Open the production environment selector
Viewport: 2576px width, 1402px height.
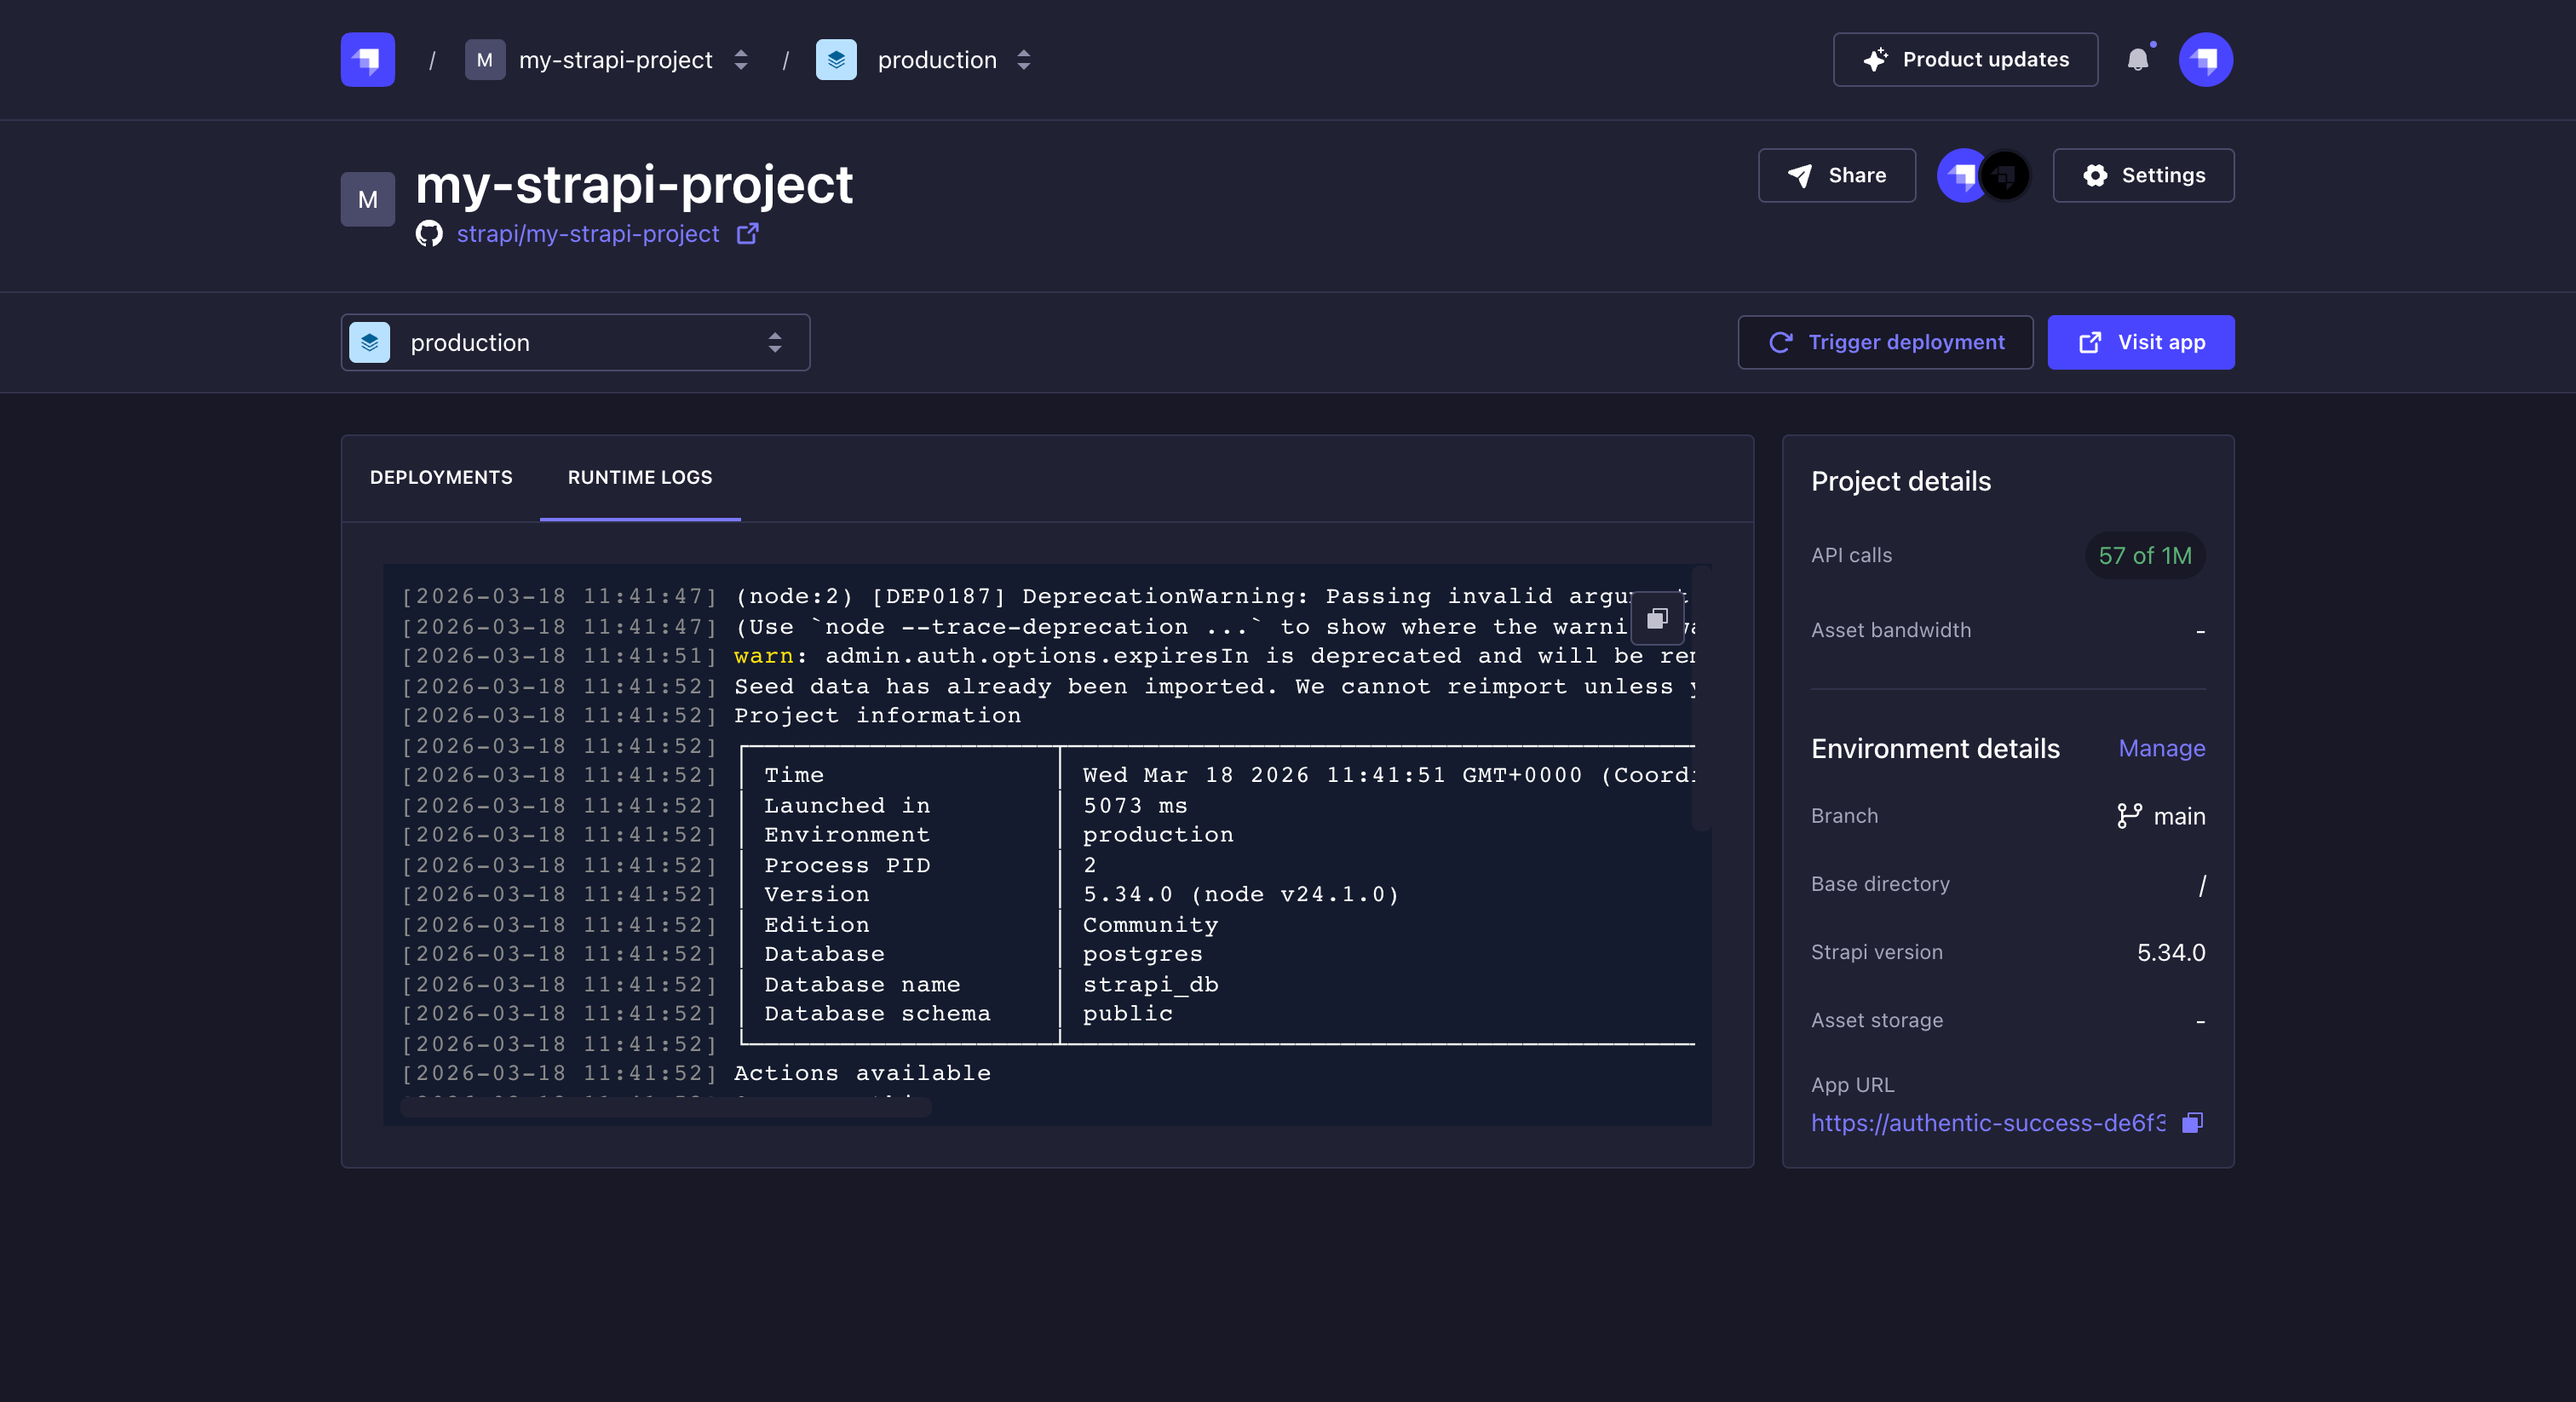click(575, 342)
